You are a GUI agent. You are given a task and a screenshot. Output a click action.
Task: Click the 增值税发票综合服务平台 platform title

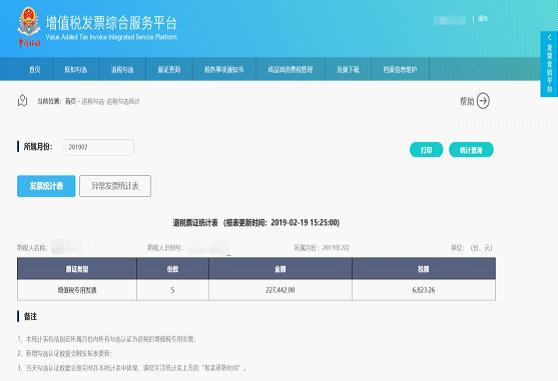pyautogui.click(x=111, y=23)
